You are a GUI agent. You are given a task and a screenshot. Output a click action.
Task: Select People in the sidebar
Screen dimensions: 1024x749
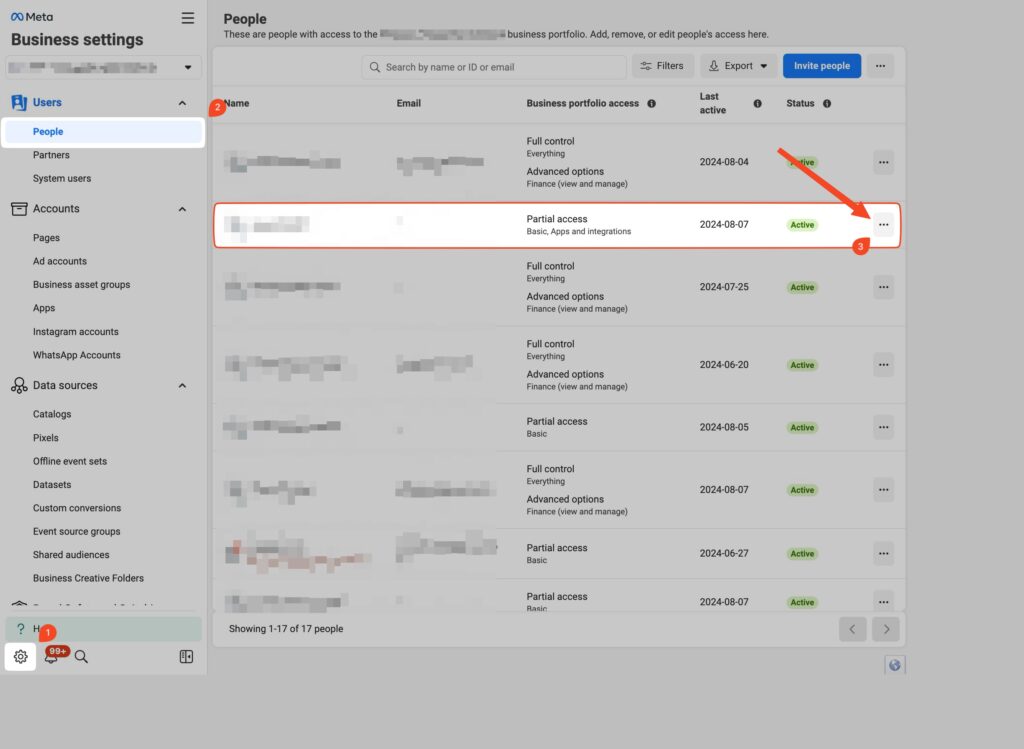pos(103,132)
